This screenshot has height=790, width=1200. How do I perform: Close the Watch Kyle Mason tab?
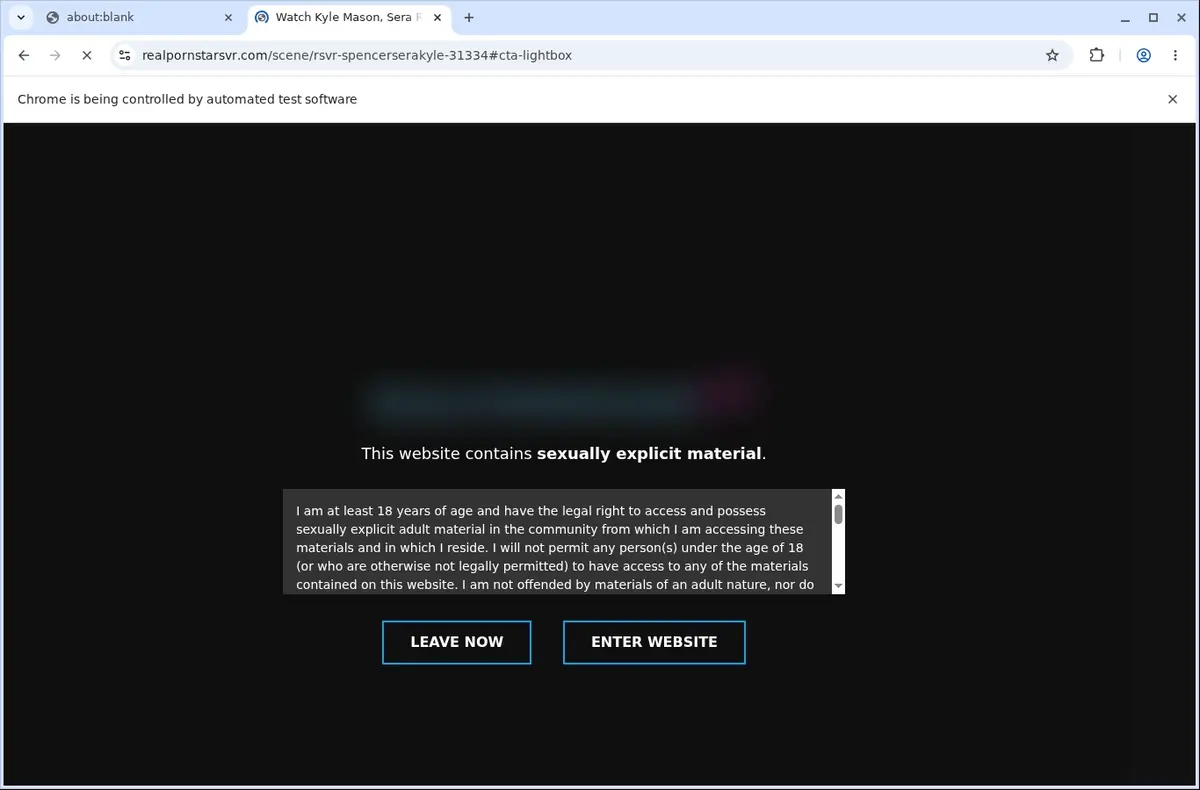click(437, 17)
